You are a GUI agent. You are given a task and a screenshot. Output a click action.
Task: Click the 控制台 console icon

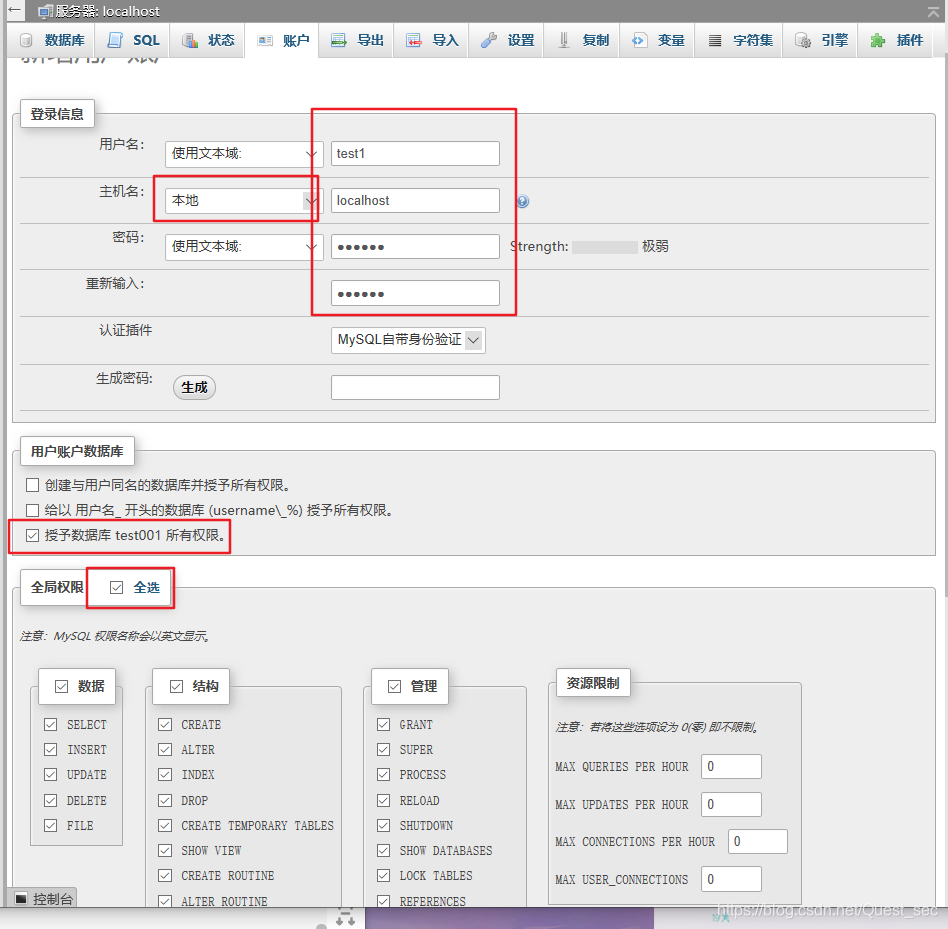(x=21, y=898)
